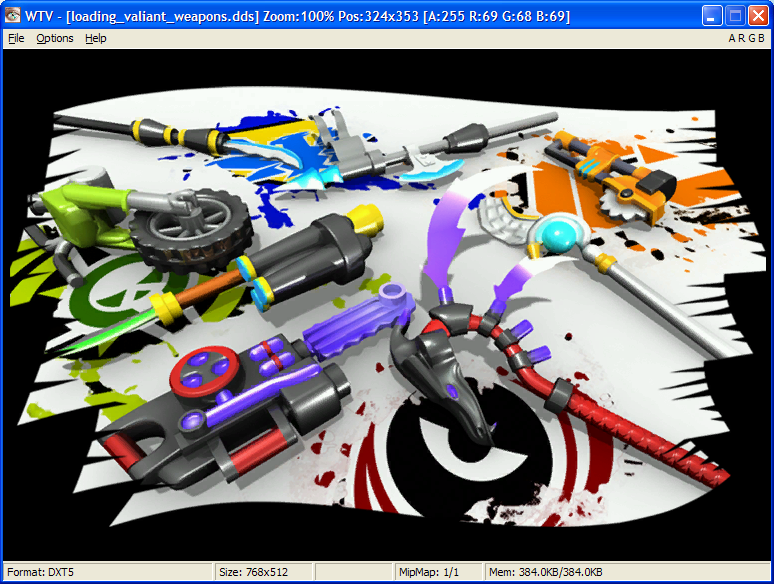Click the title bar text loading_valiant_weapons.dds
Image resolution: width=774 pixels, height=584 pixels.
click(162, 16)
